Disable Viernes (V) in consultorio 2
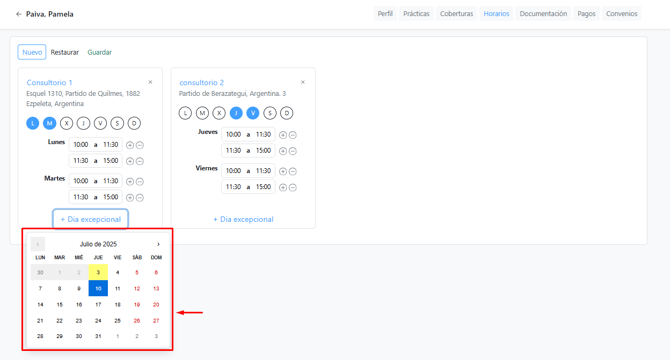This screenshot has height=360, width=670. 253,113
